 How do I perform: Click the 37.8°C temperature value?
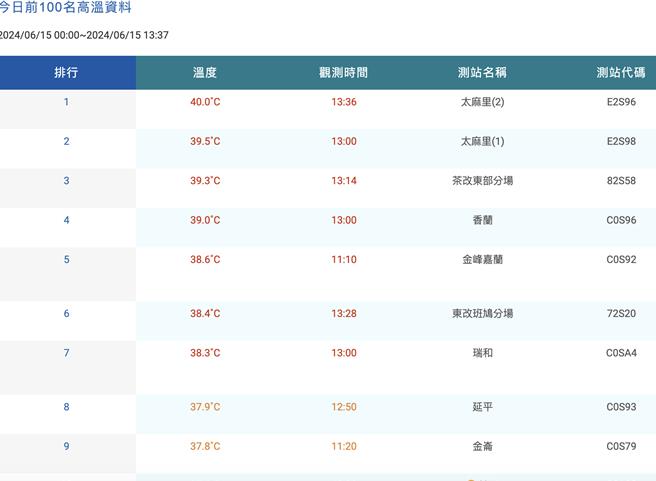pos(205,446)
